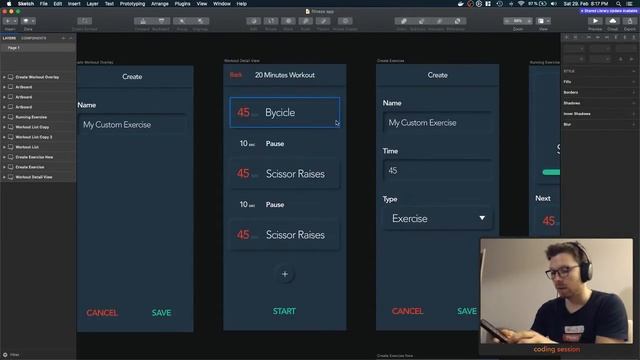
Task: Apply the Difference boolean operation
Action: coord(457,21)
